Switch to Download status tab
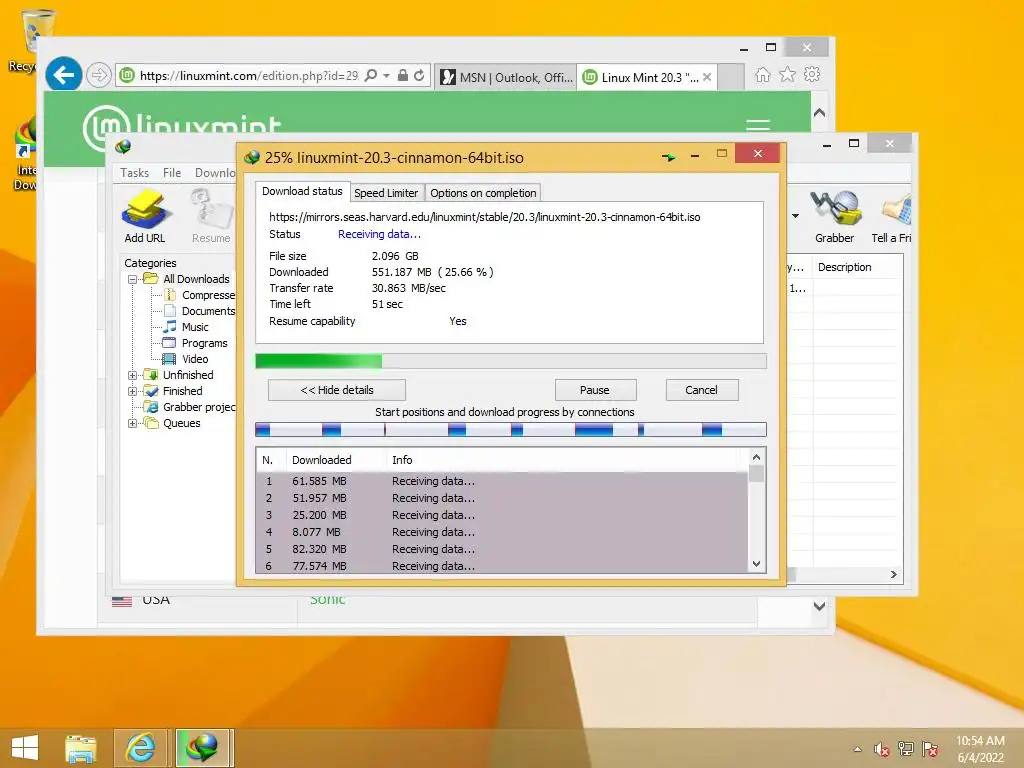 [x=302, y=191]
